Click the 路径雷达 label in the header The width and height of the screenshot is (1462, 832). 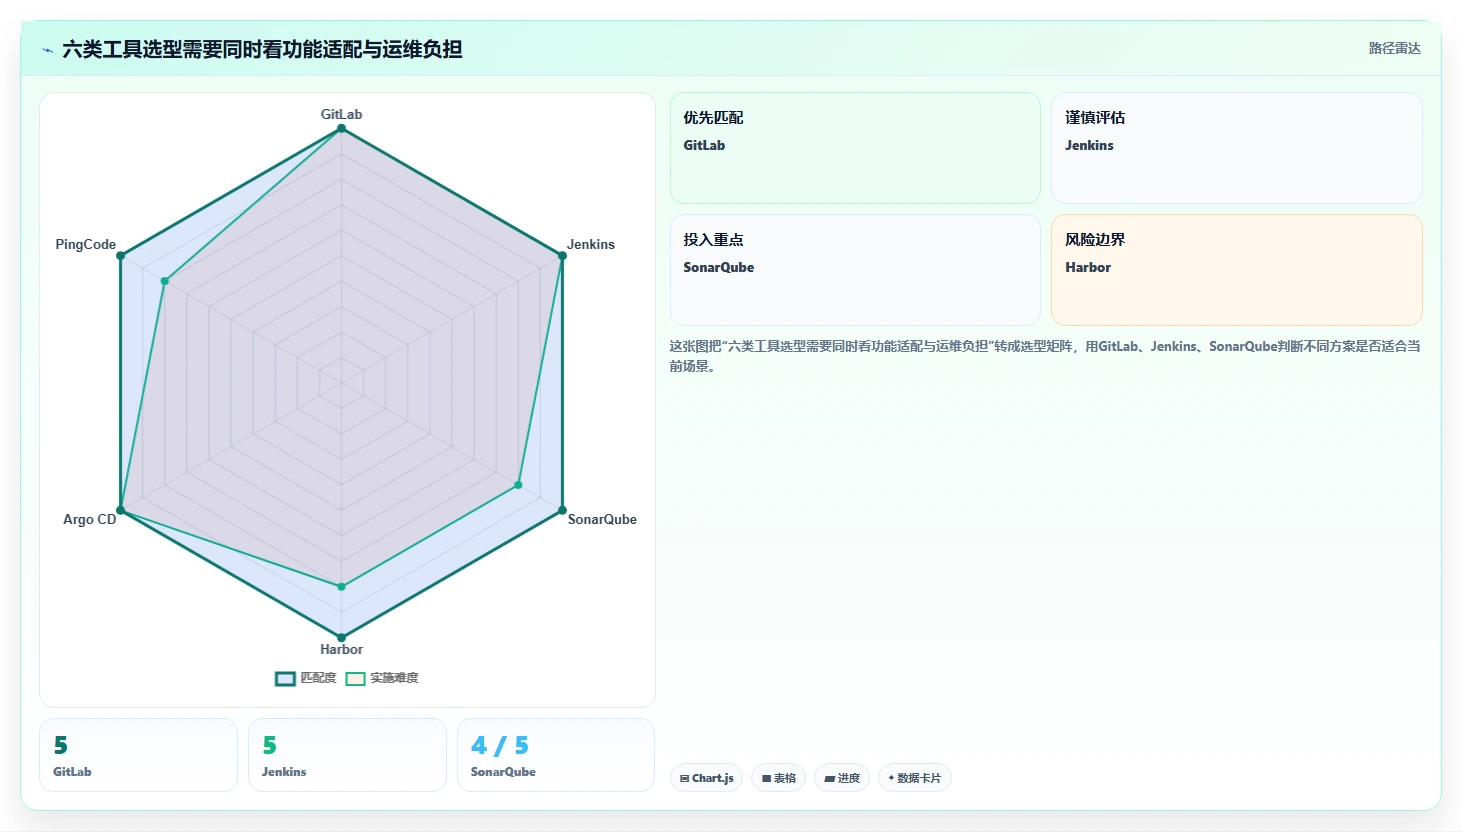(x=1395, y=48)
